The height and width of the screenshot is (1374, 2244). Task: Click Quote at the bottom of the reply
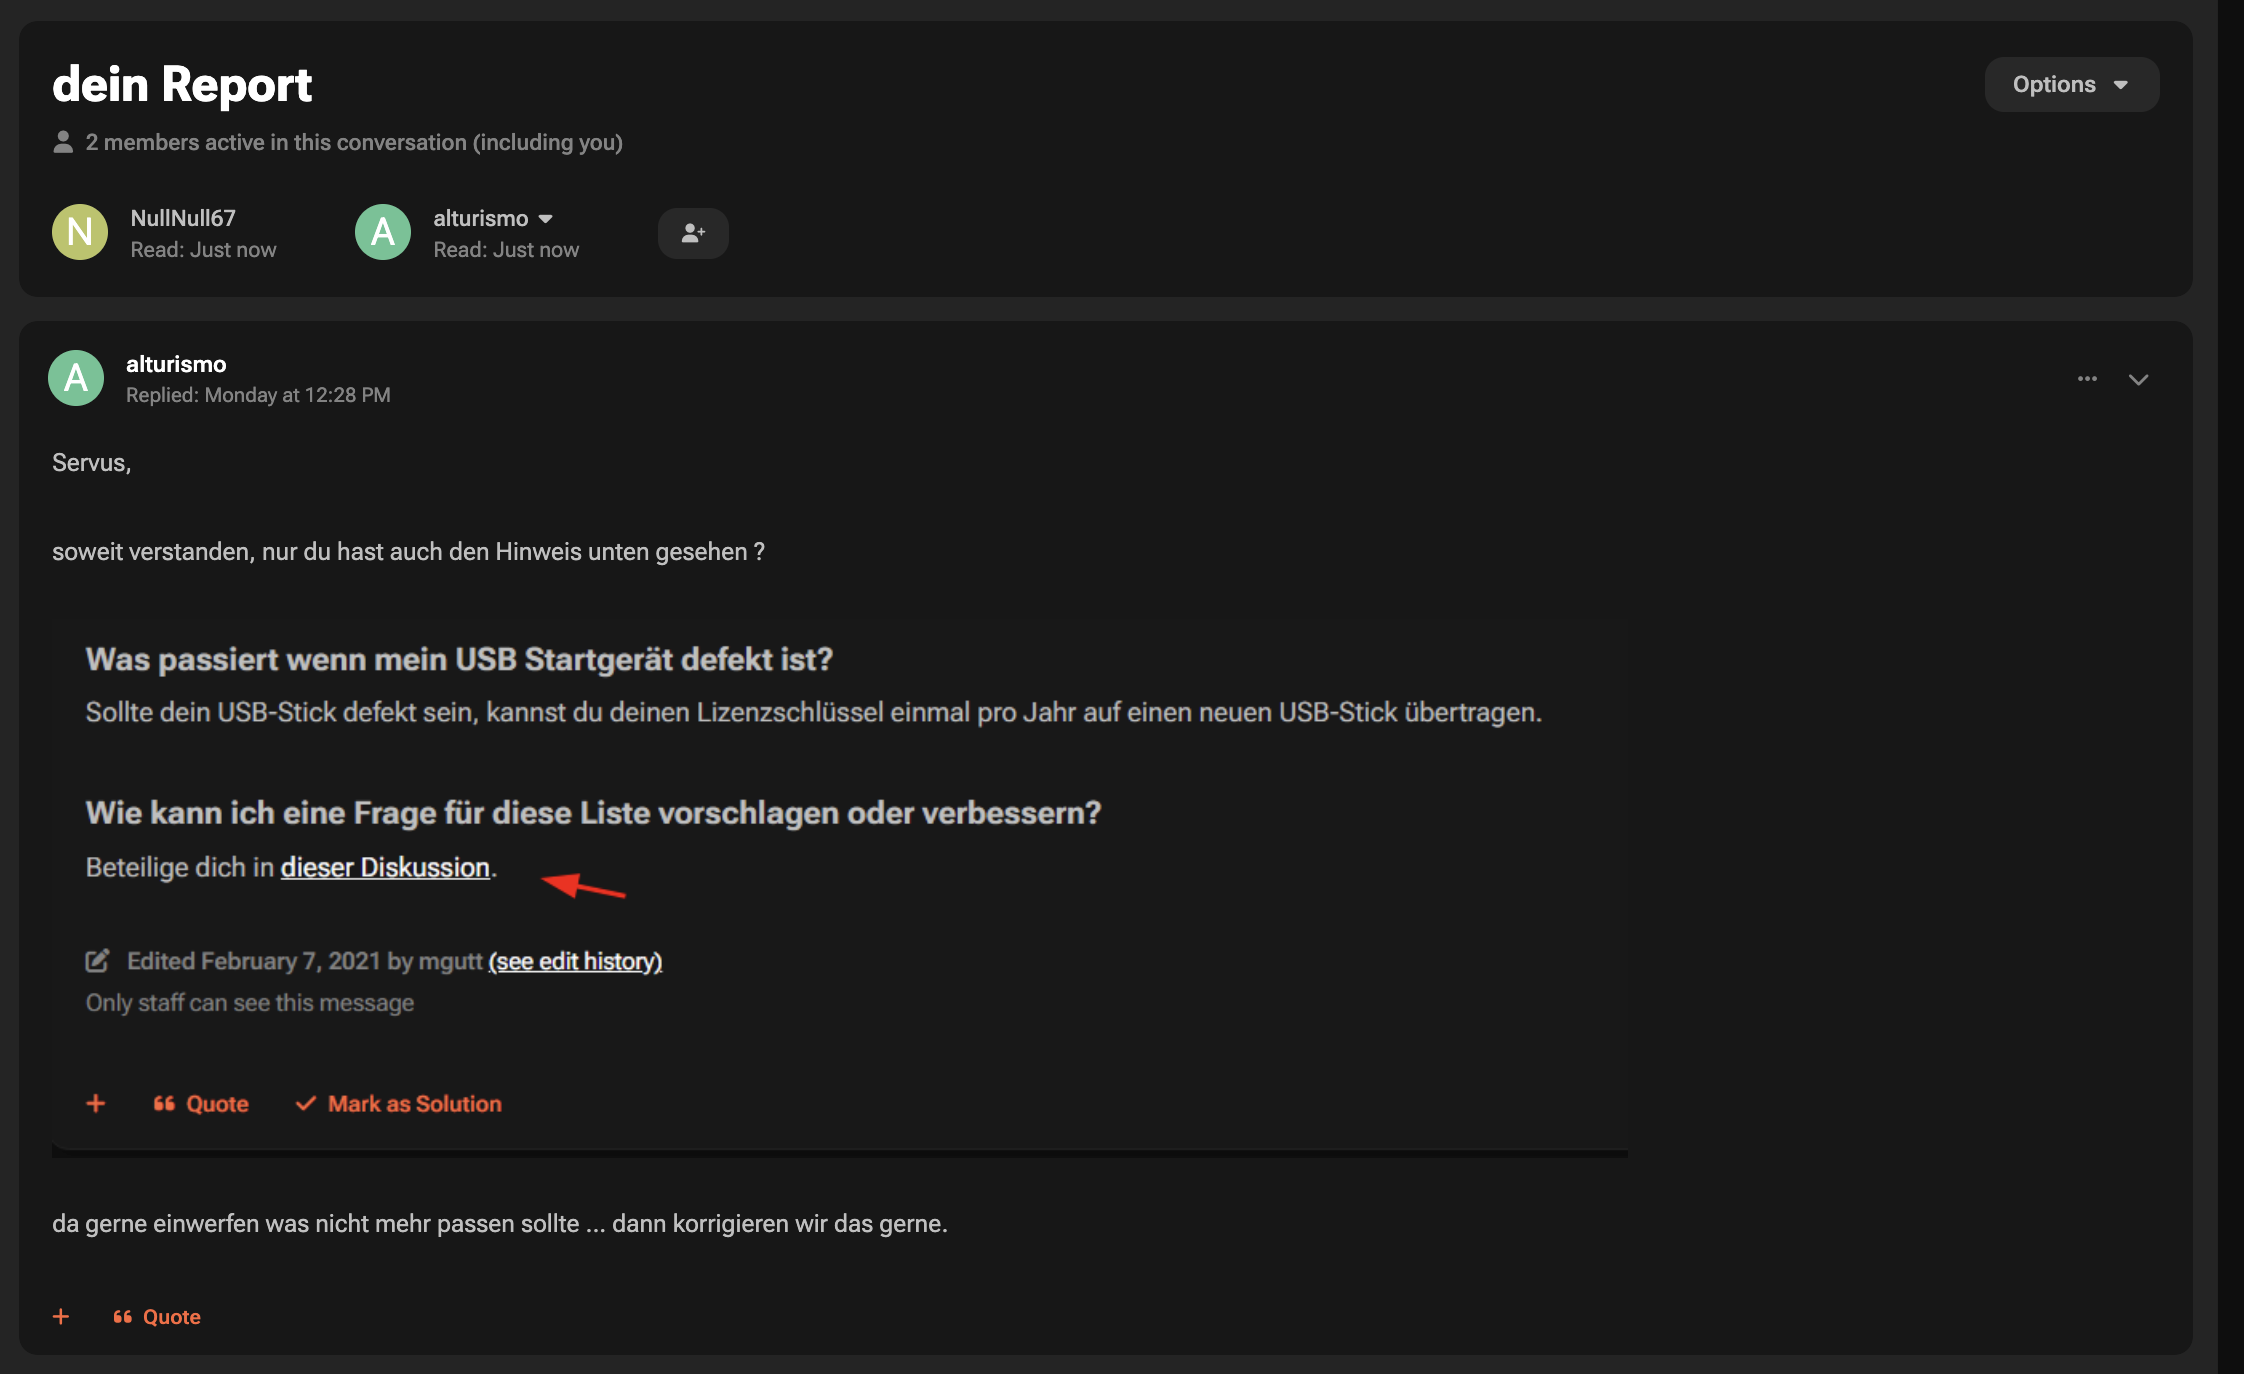pyautogui.click(x=157, y=1316)
